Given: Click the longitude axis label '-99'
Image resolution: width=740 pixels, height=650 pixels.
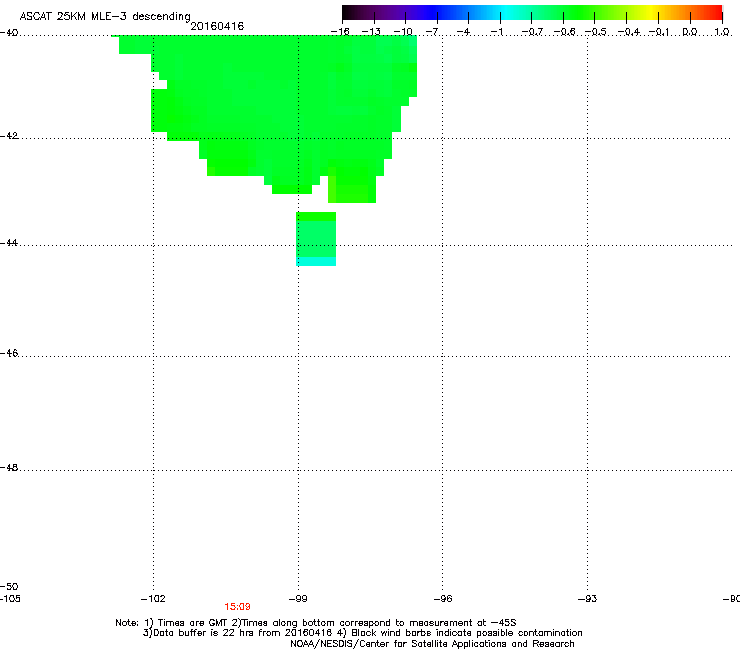Looking at the screenshot, I should pyautogui.click(x=298, y=599).
